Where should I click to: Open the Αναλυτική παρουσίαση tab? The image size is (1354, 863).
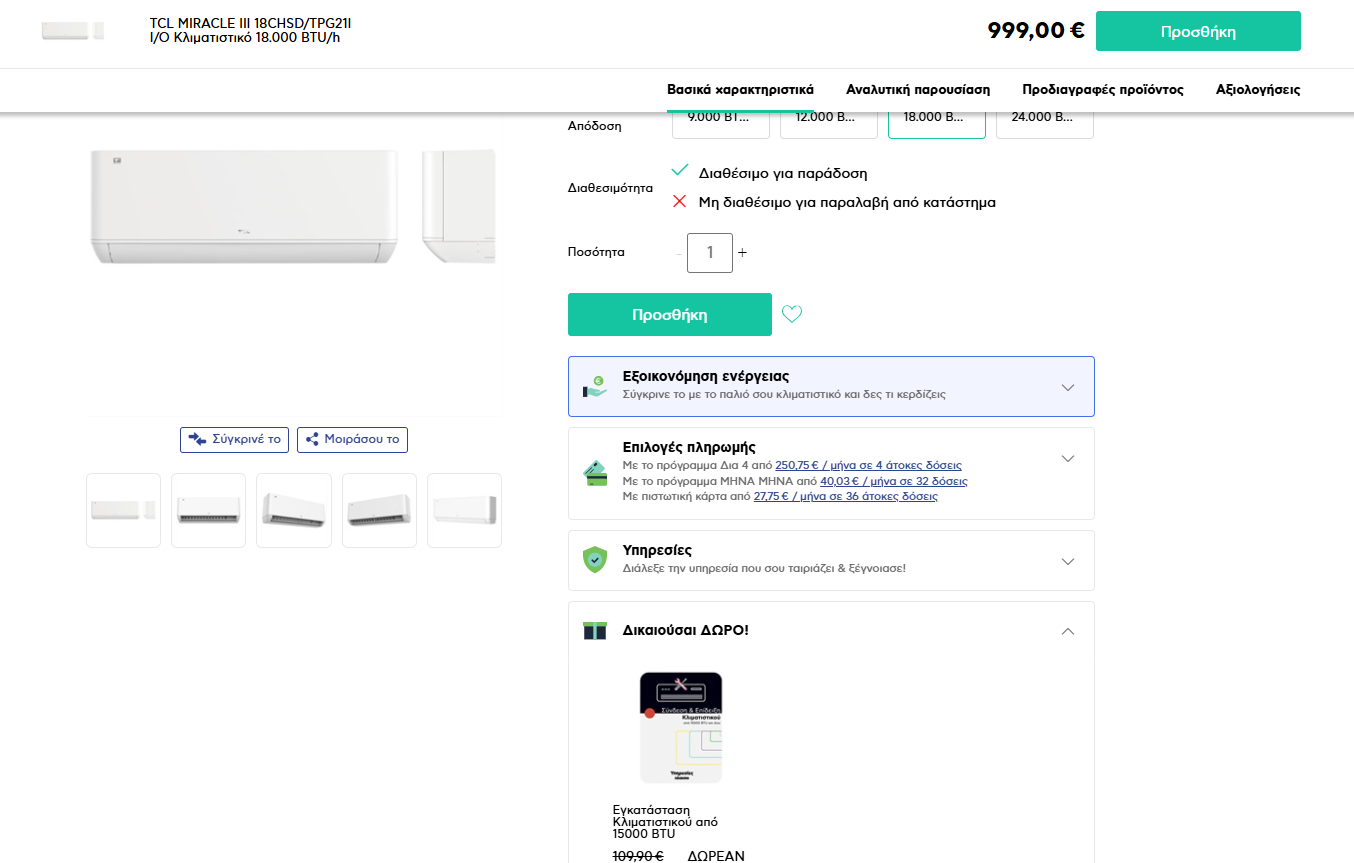[918, 90]
